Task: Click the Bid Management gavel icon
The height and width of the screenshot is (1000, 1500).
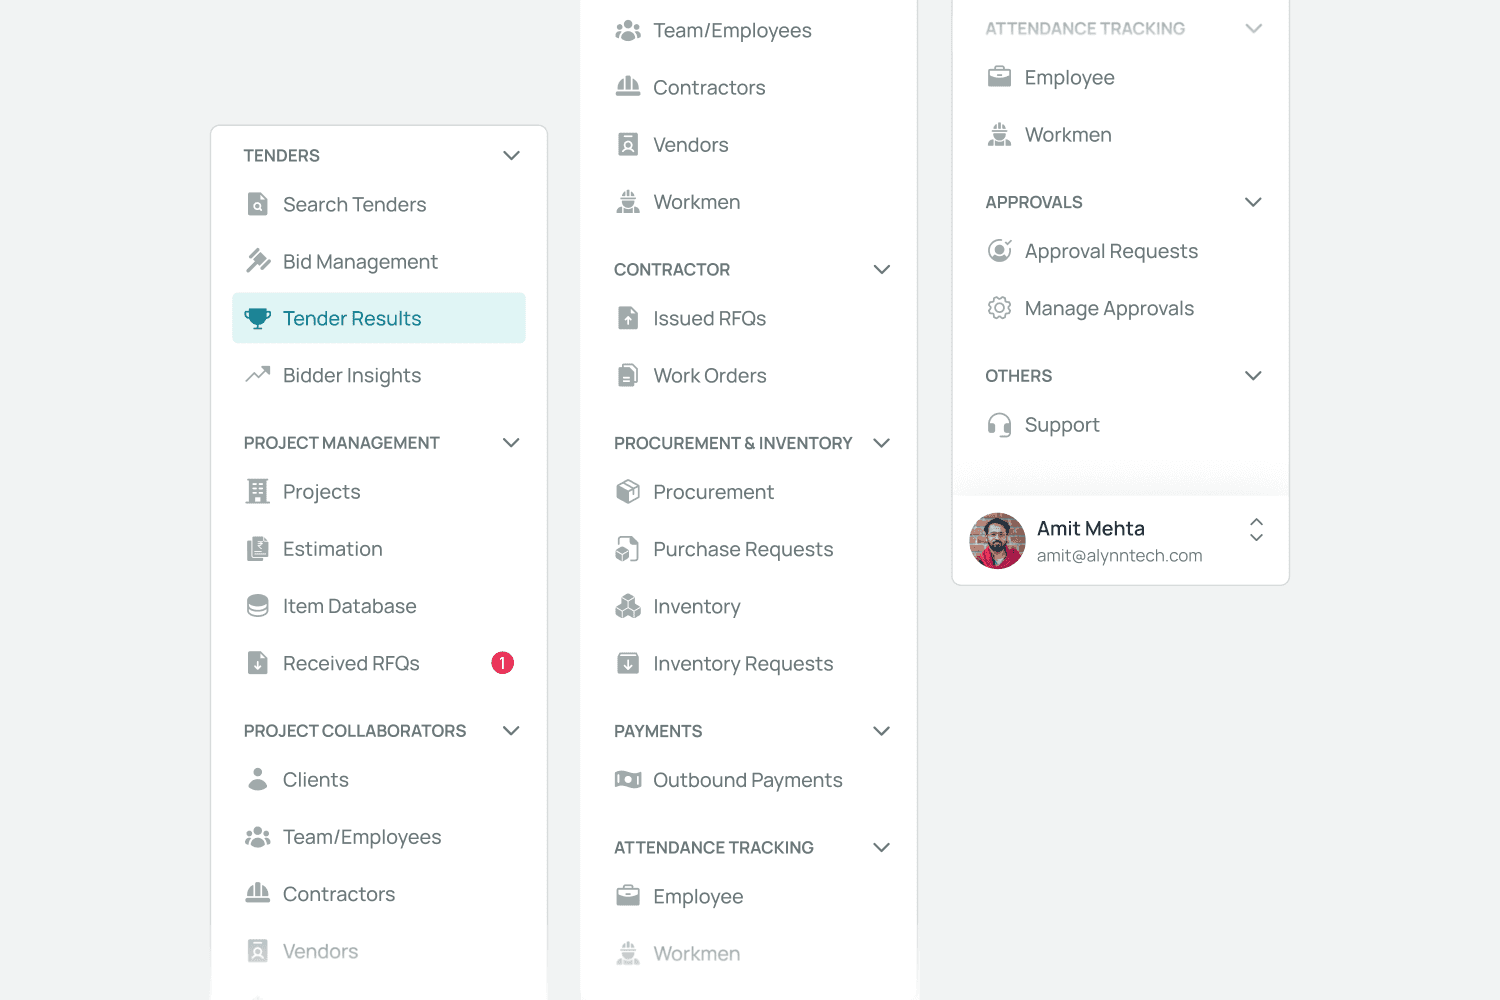Action: point(258,261)
